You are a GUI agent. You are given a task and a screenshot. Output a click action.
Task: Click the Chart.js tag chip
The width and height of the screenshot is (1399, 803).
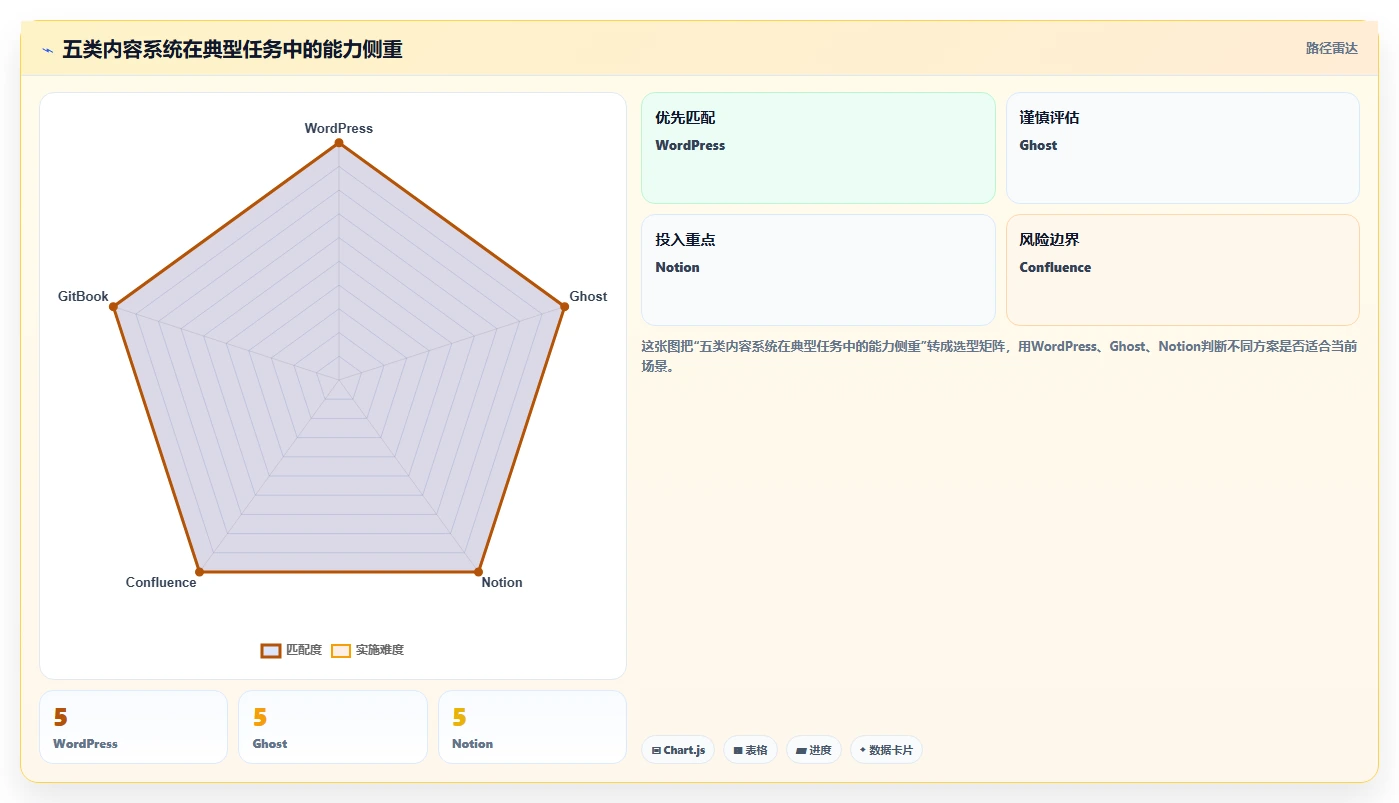click(x=678, y=750)
